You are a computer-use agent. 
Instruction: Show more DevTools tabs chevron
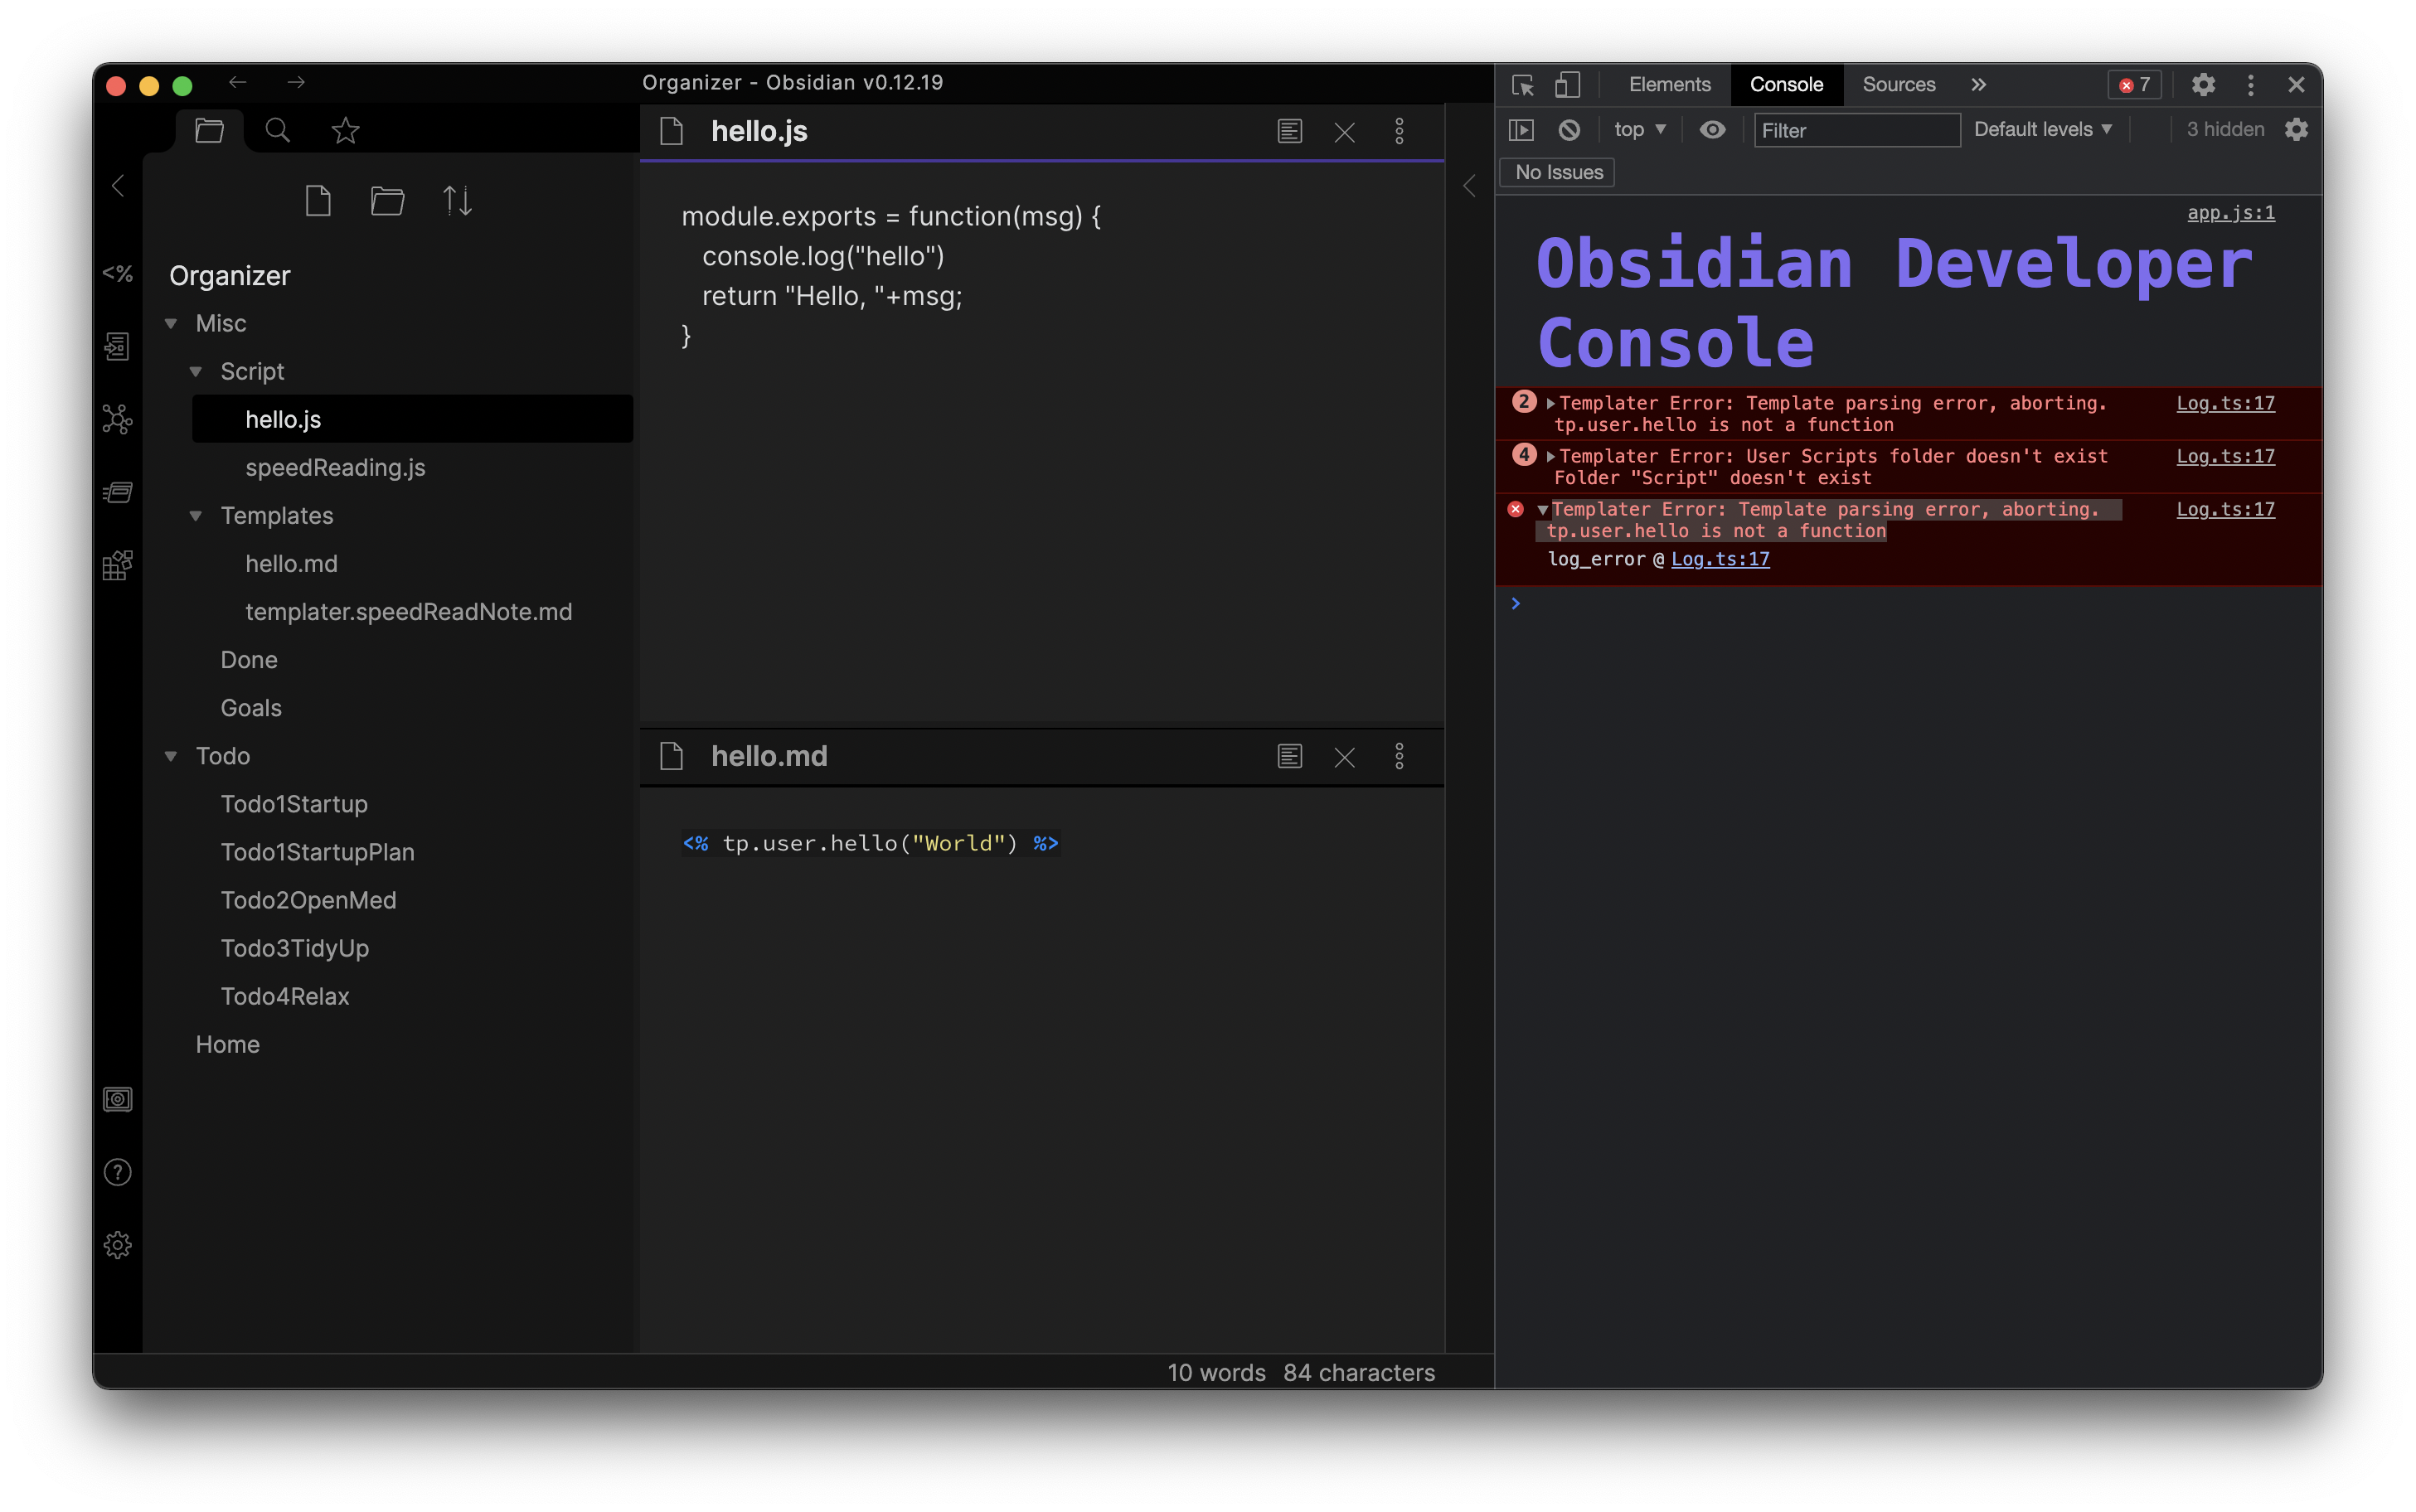1978,85
